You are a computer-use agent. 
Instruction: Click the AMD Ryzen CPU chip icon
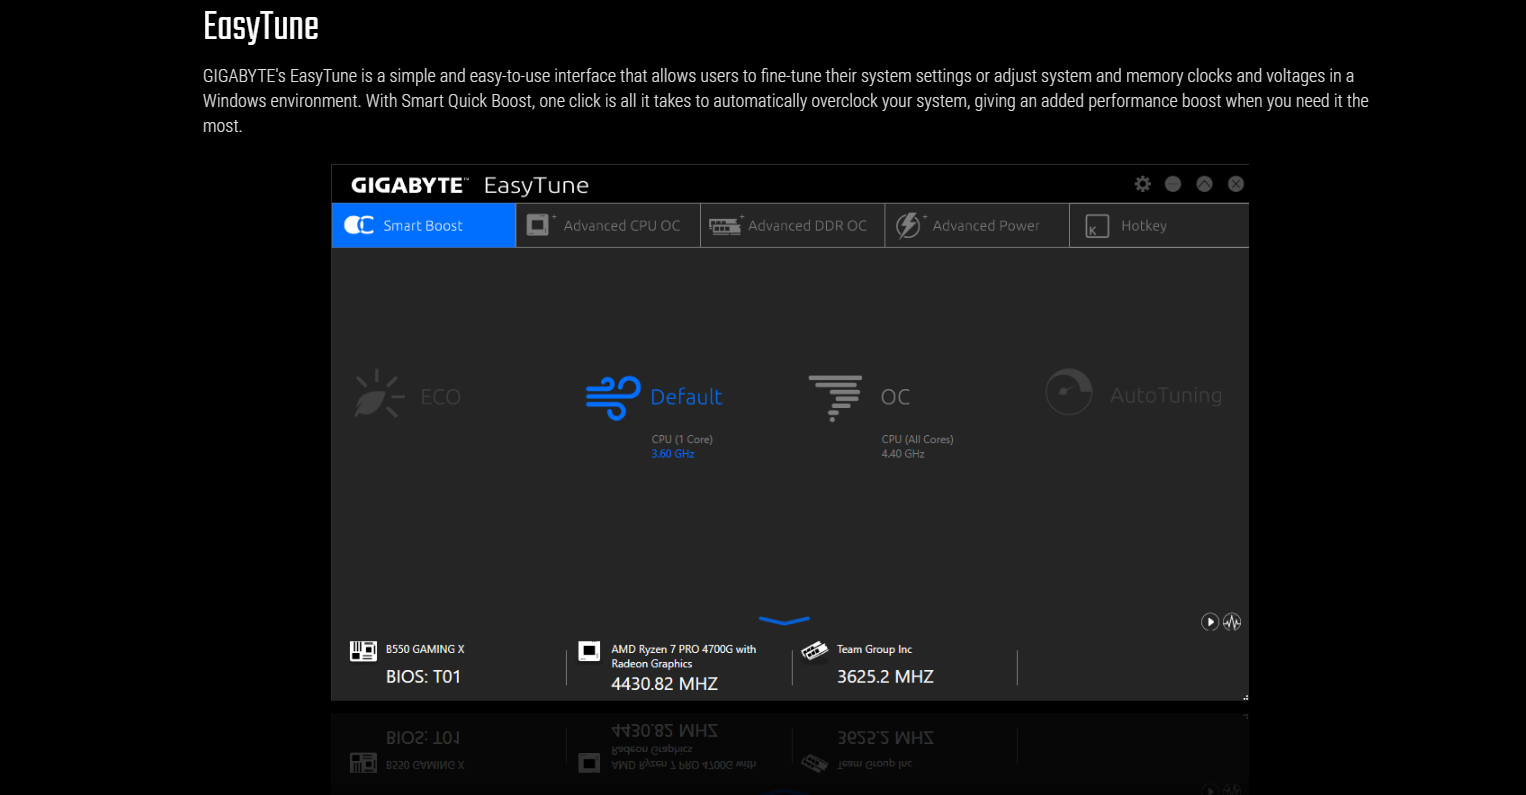point(589,651)
